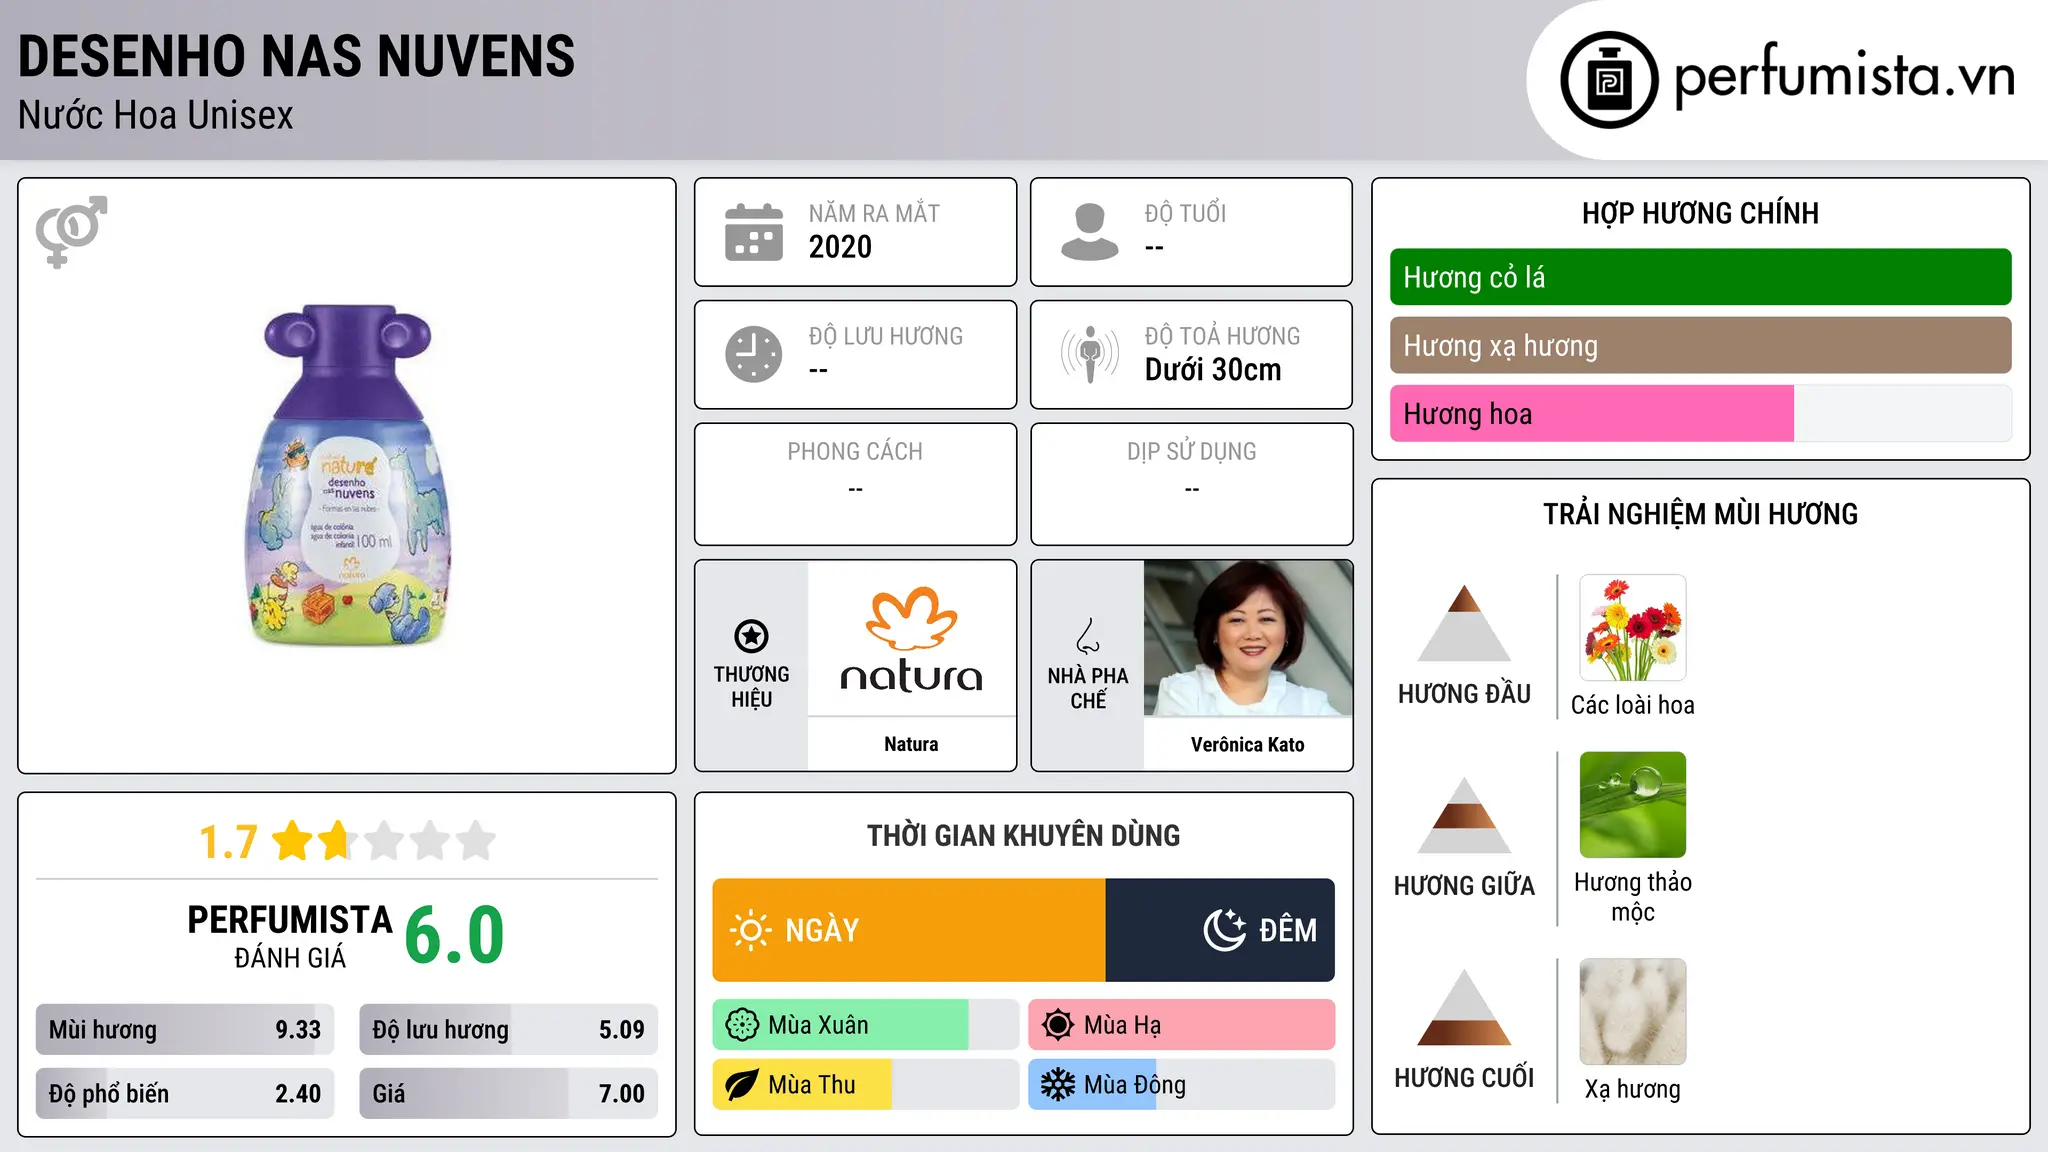Click the Độ lưu hương 5.09 rating bar

[509, 1030]
